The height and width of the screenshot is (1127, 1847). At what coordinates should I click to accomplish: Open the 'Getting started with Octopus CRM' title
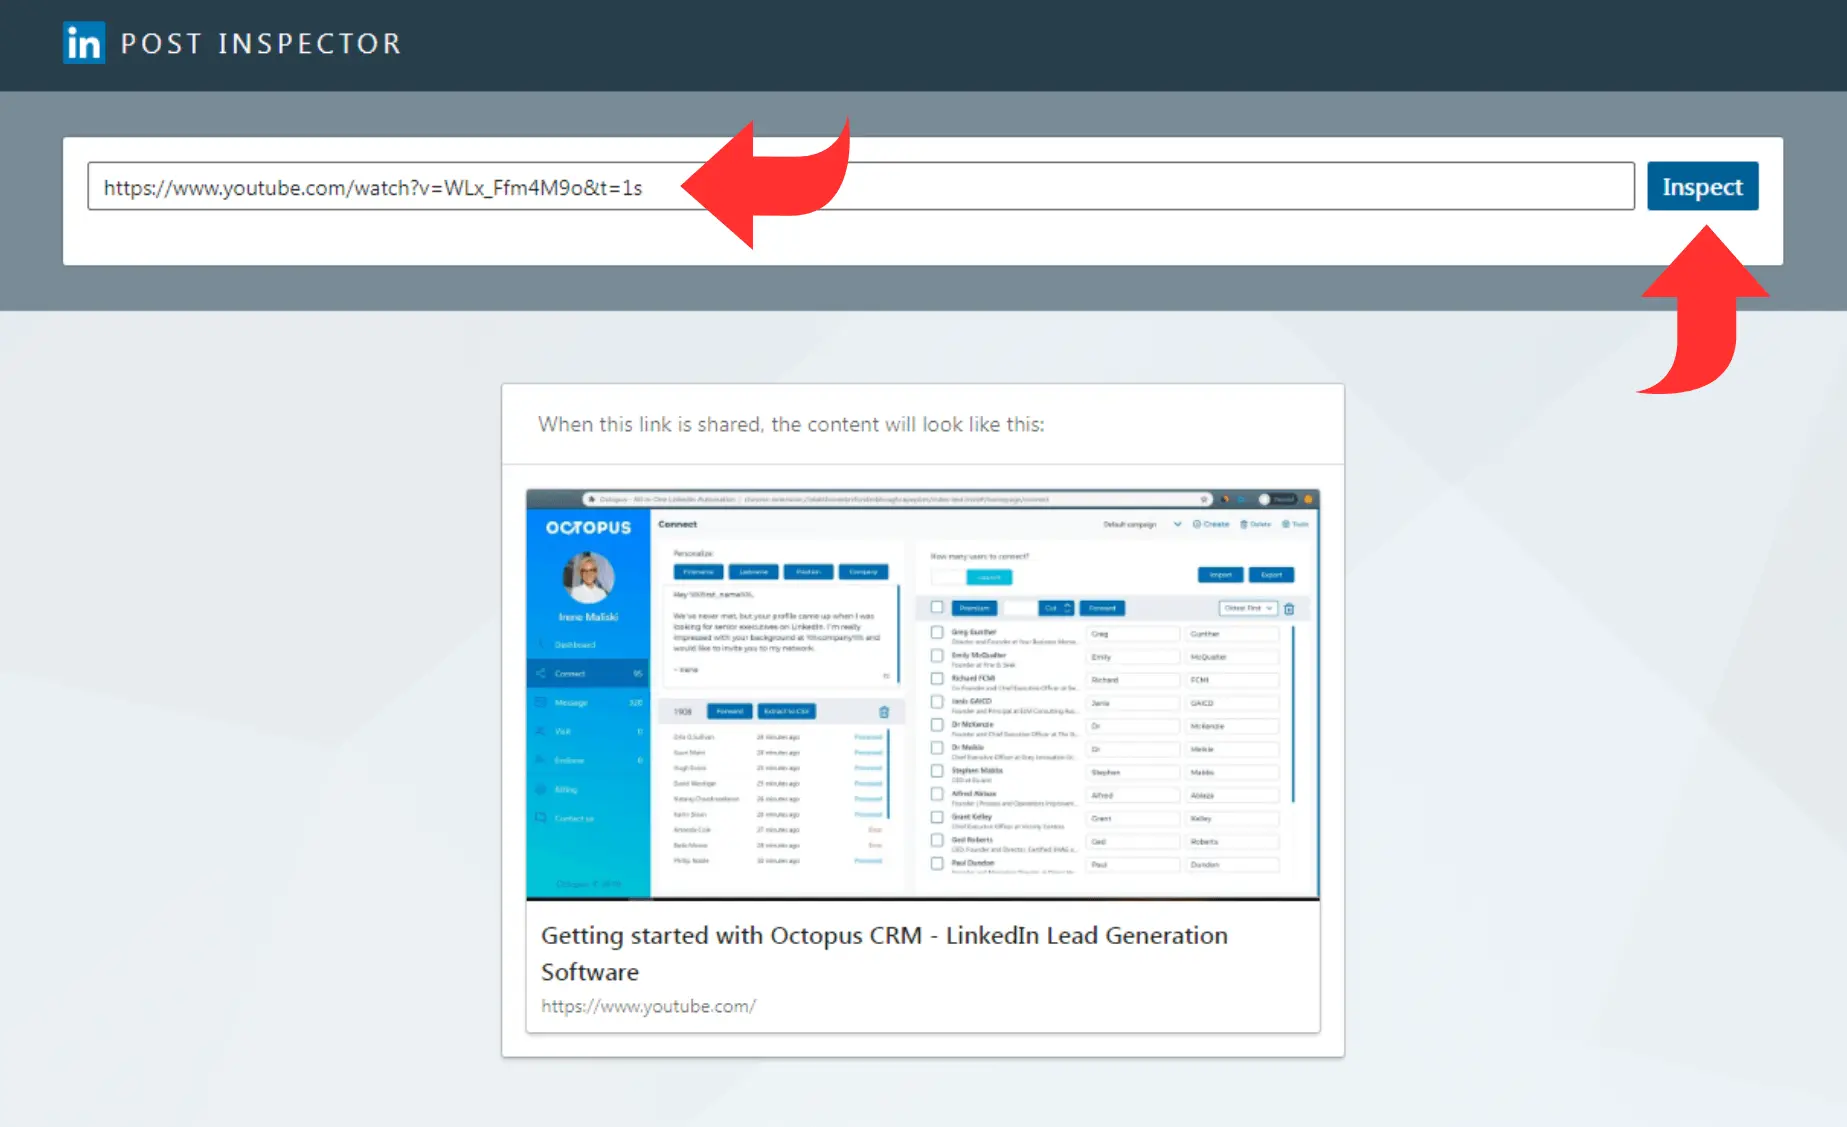tap(884, 953)
